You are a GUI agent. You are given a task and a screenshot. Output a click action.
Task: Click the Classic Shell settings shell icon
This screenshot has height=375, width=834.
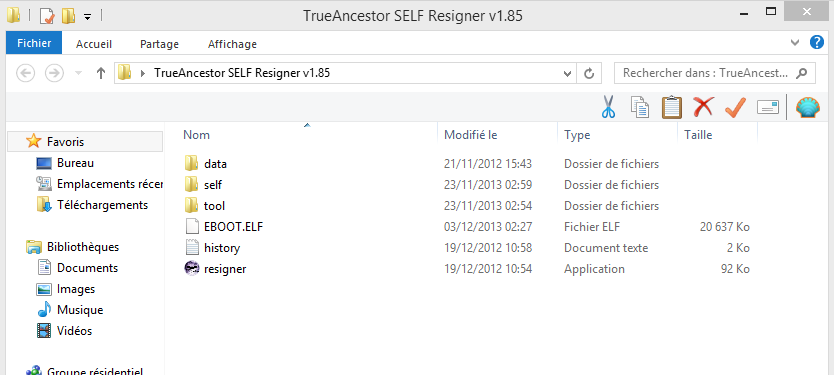pos(807,107)
